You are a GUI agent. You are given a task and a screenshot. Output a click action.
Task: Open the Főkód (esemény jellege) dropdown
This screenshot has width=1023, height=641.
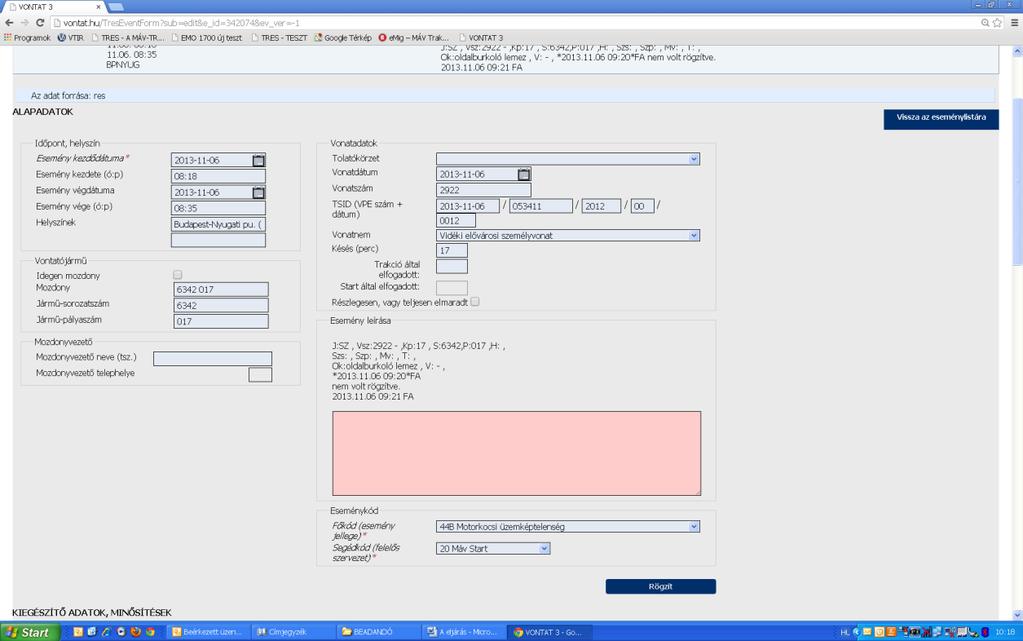[568, 527]
